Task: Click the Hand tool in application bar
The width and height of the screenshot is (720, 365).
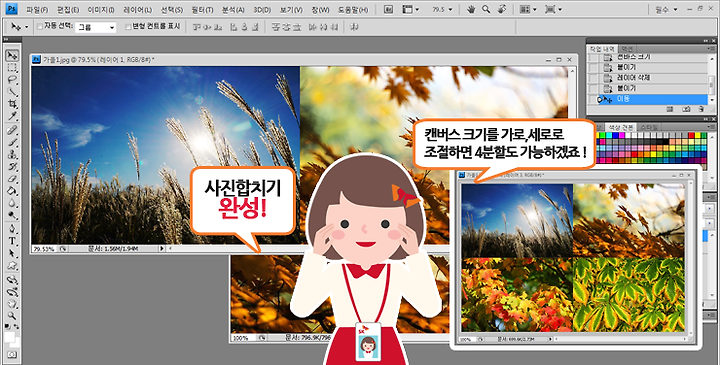Action: click(x=471, y=9)
